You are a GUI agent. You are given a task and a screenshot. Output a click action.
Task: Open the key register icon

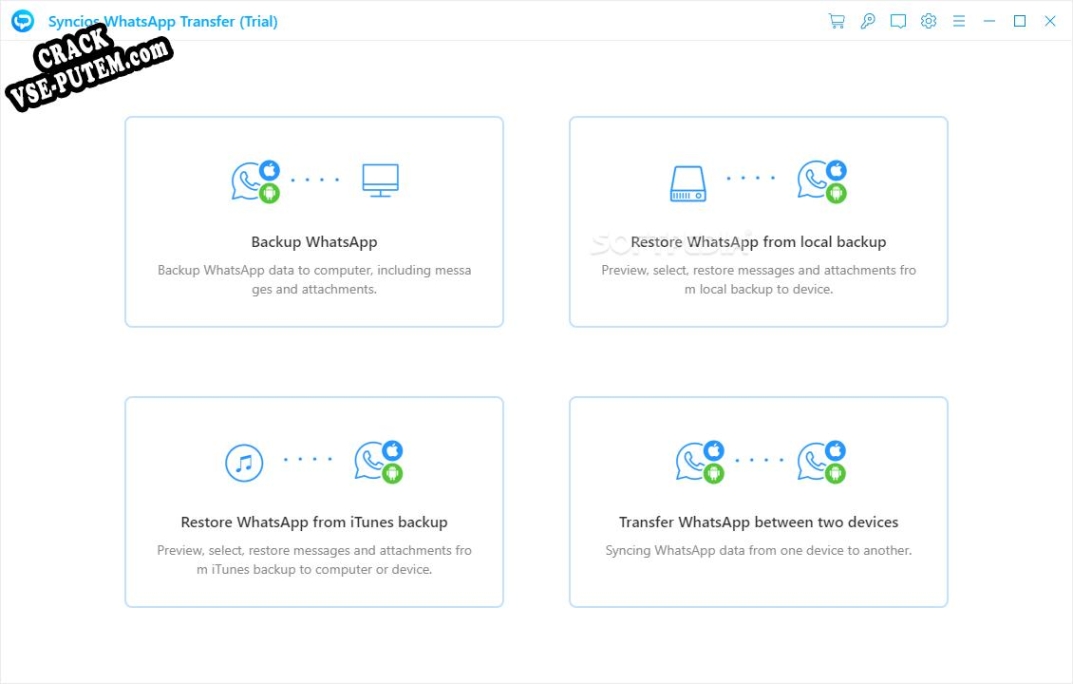(868, 21)
